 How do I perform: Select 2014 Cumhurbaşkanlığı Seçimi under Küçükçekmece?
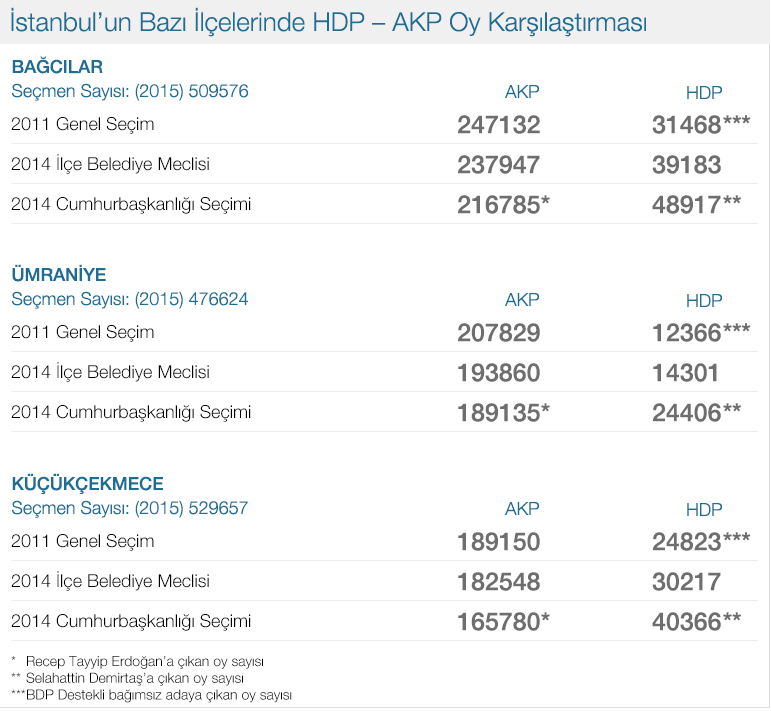point(131,622)
